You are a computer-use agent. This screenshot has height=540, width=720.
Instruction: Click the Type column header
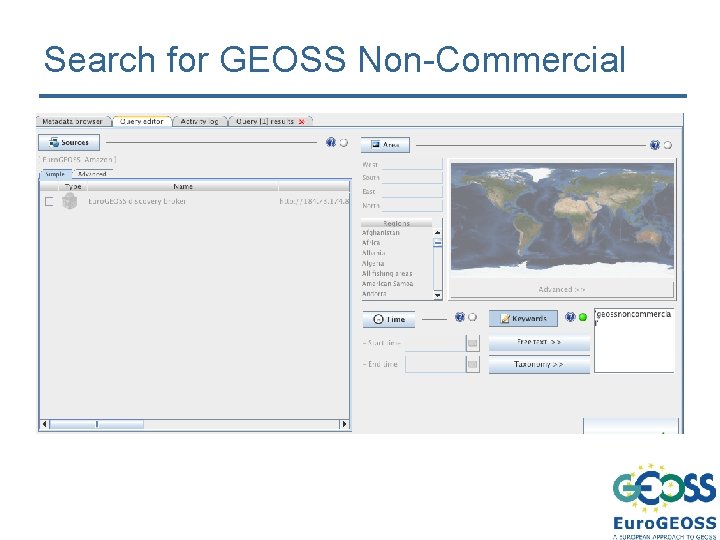(73, 186)
